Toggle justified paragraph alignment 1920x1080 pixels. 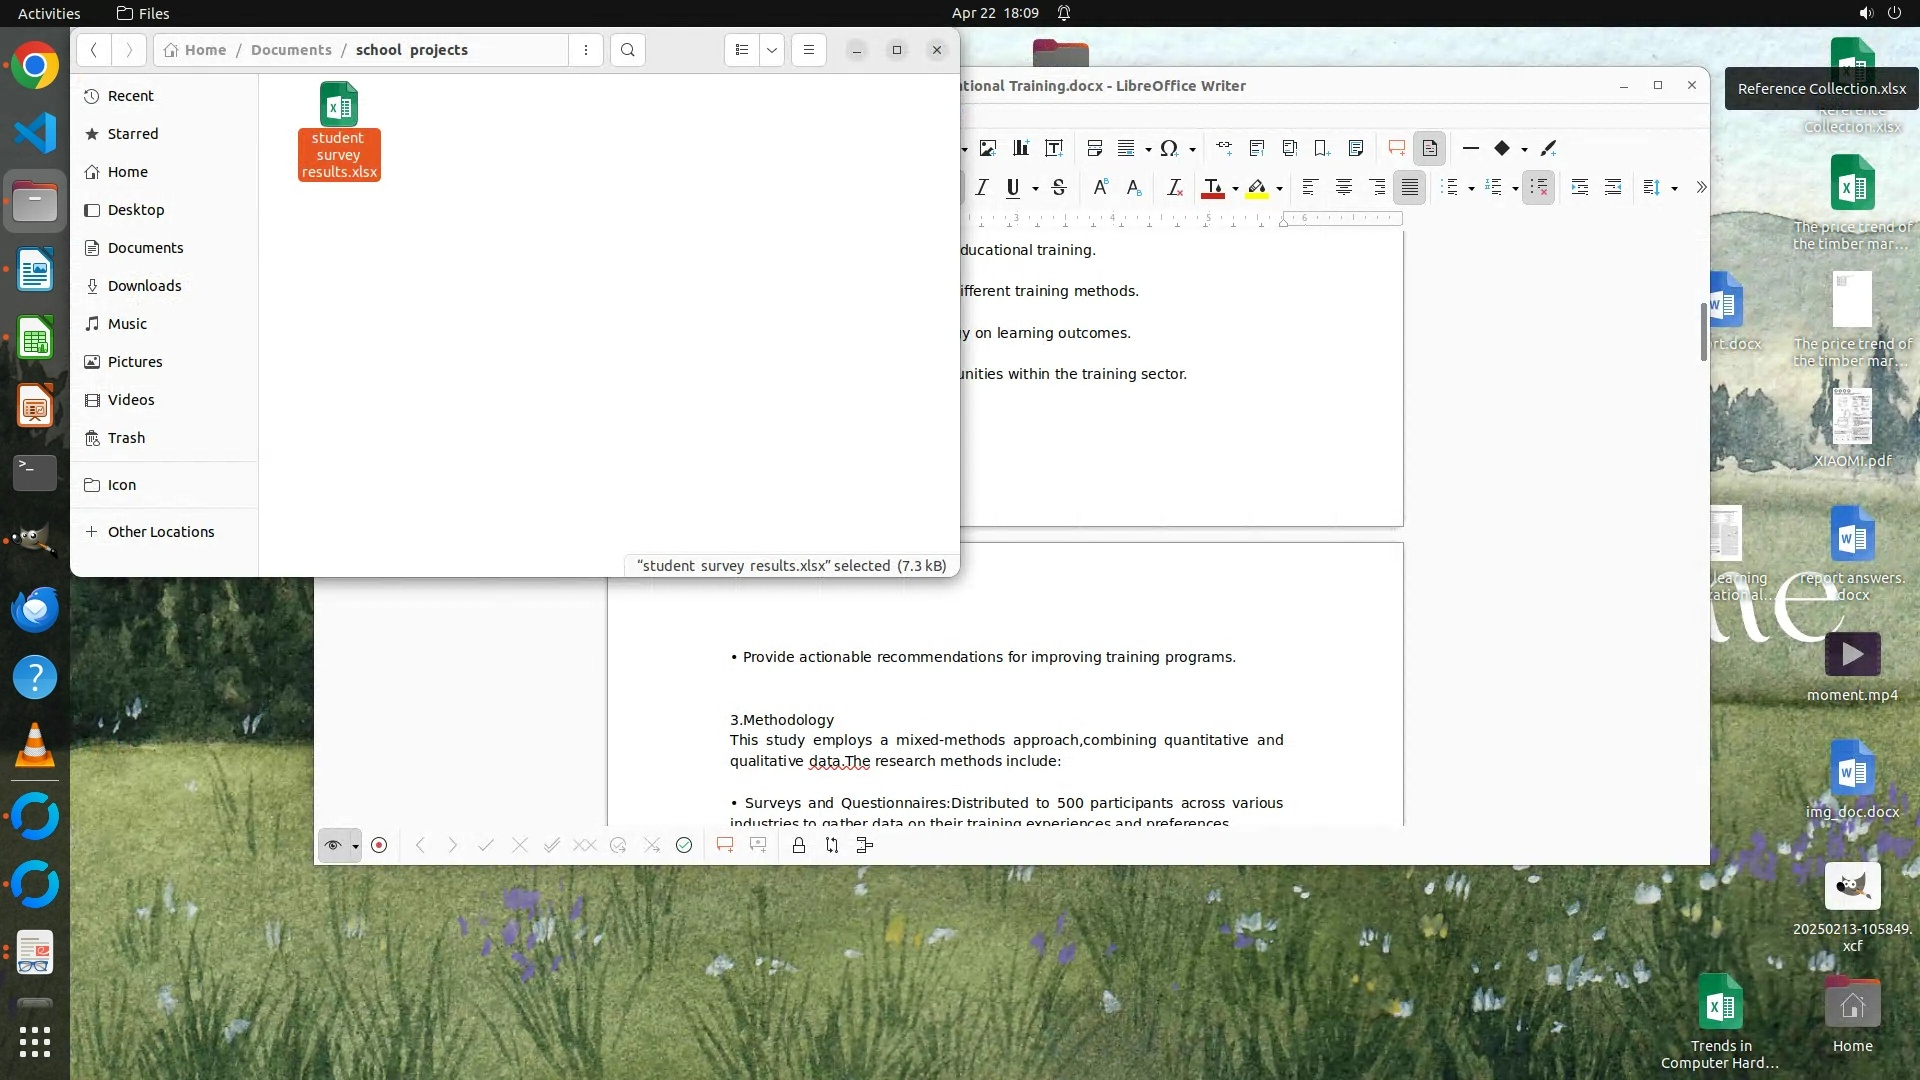point(1410,187)
